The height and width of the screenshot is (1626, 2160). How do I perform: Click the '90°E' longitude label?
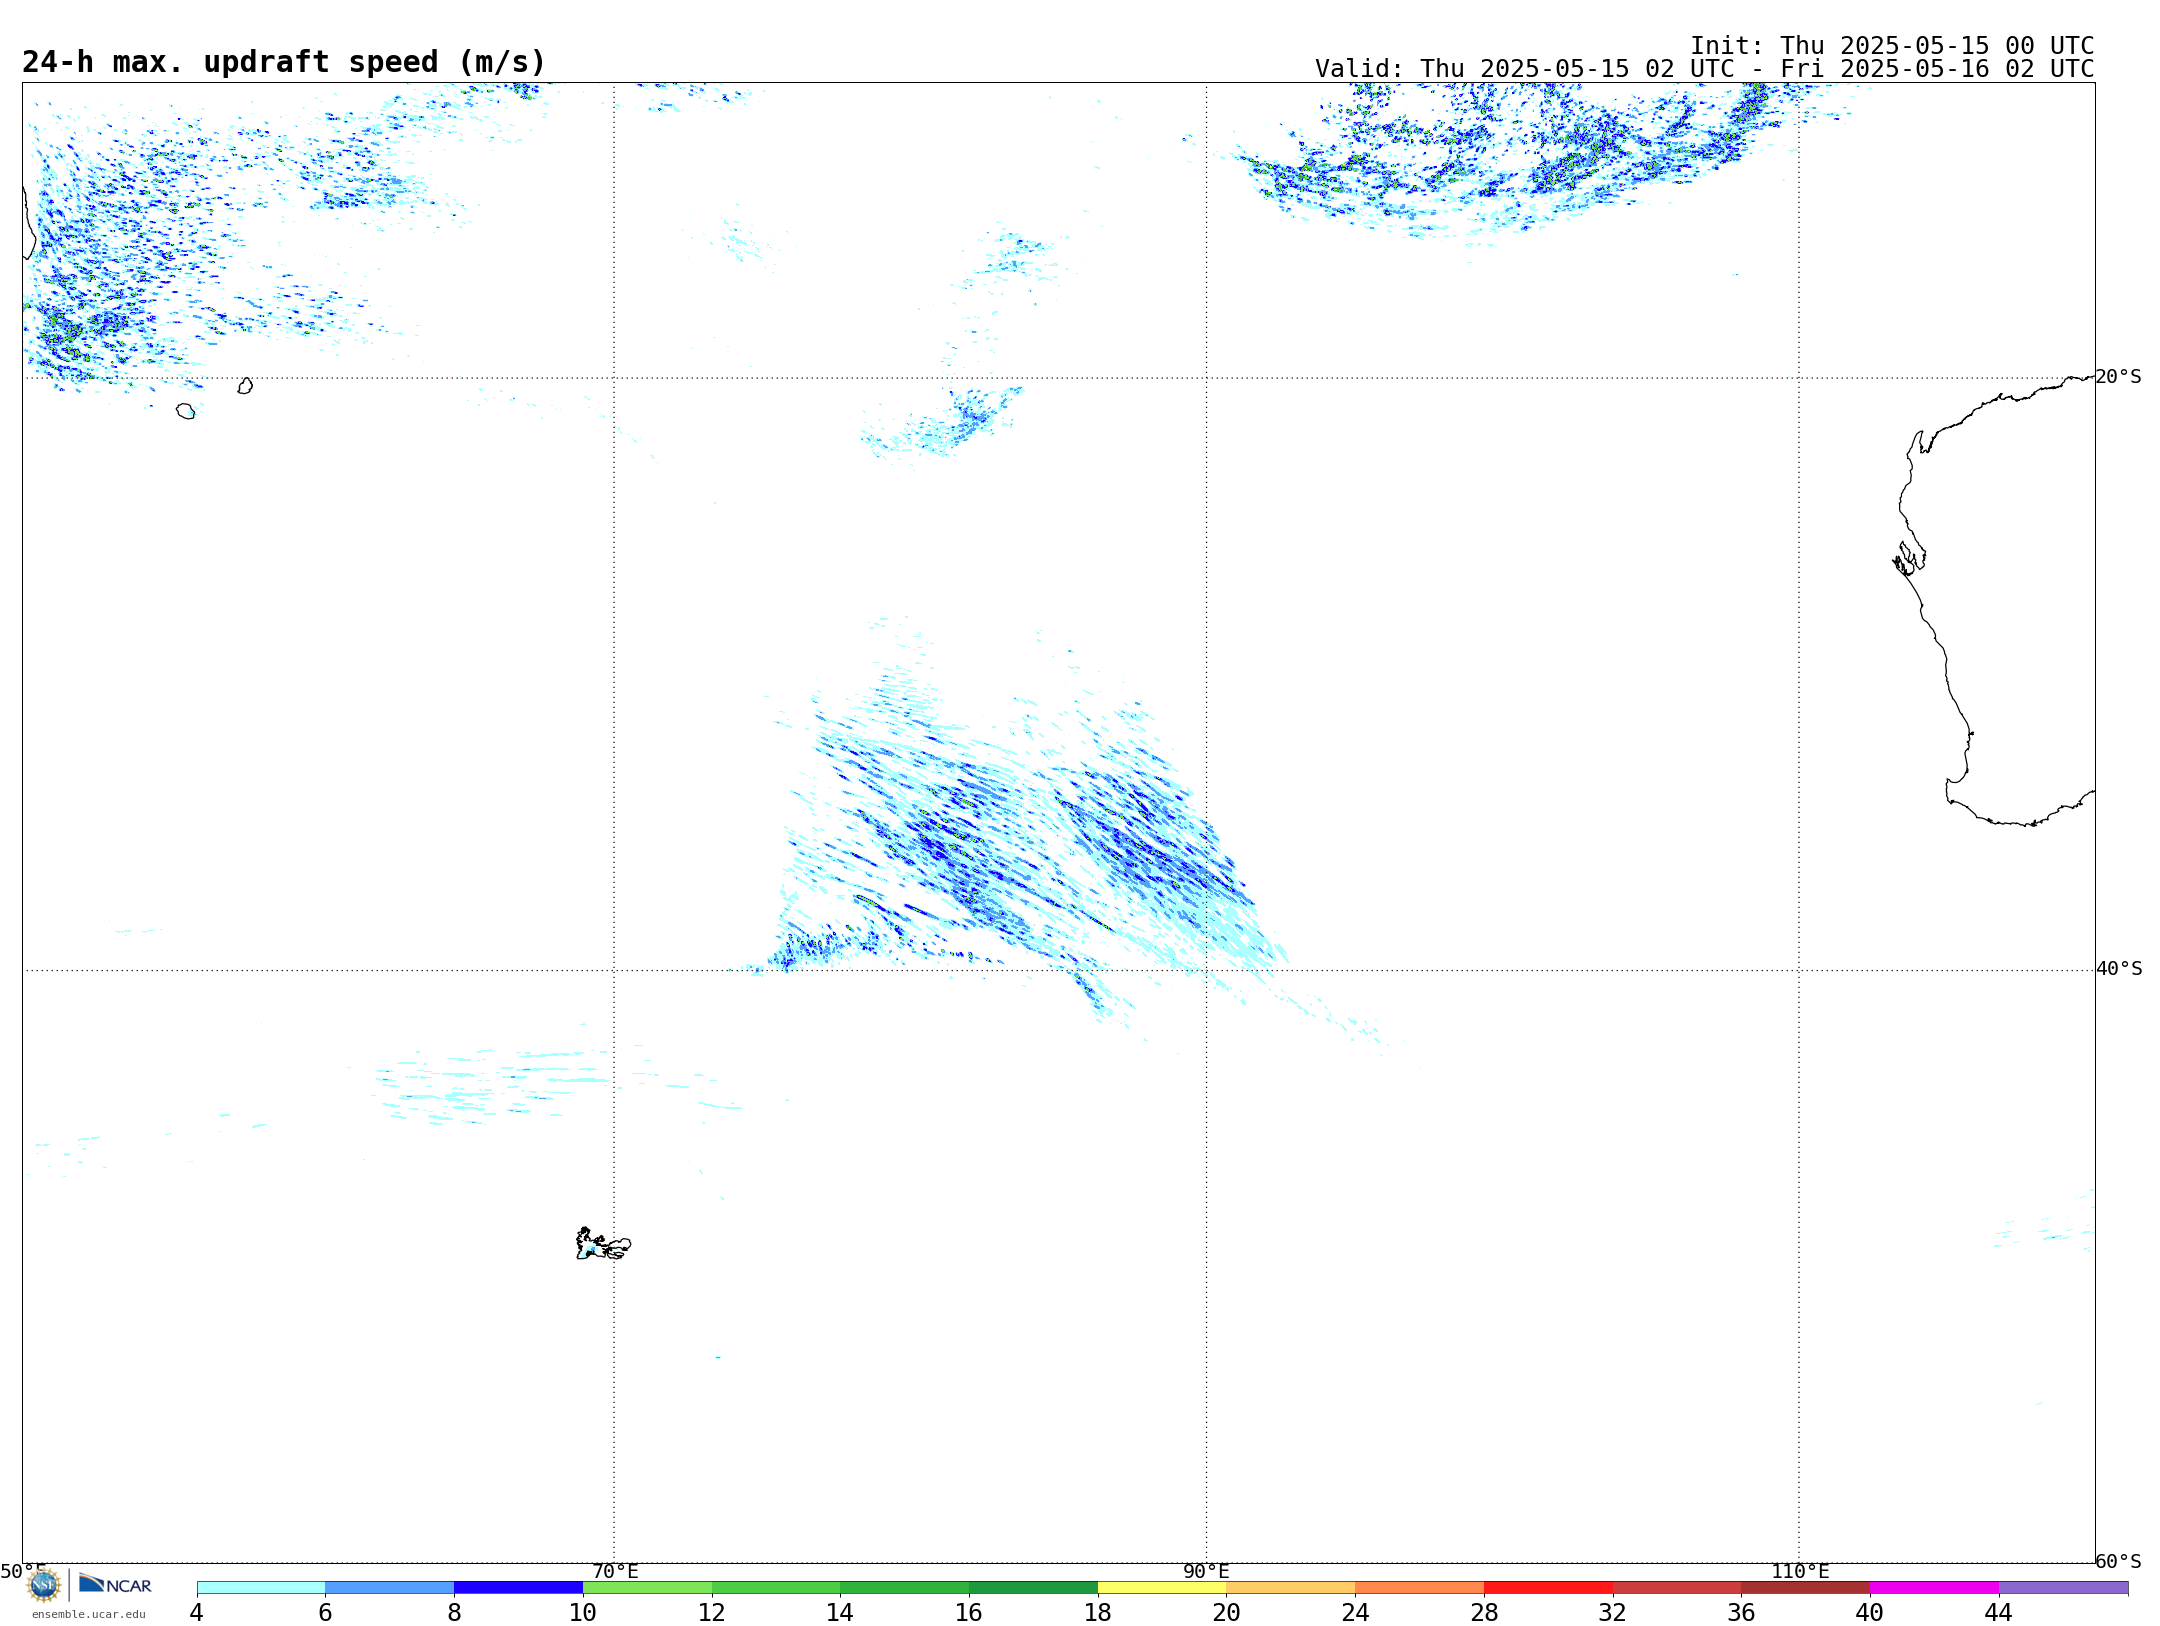pos(1206,1572)
